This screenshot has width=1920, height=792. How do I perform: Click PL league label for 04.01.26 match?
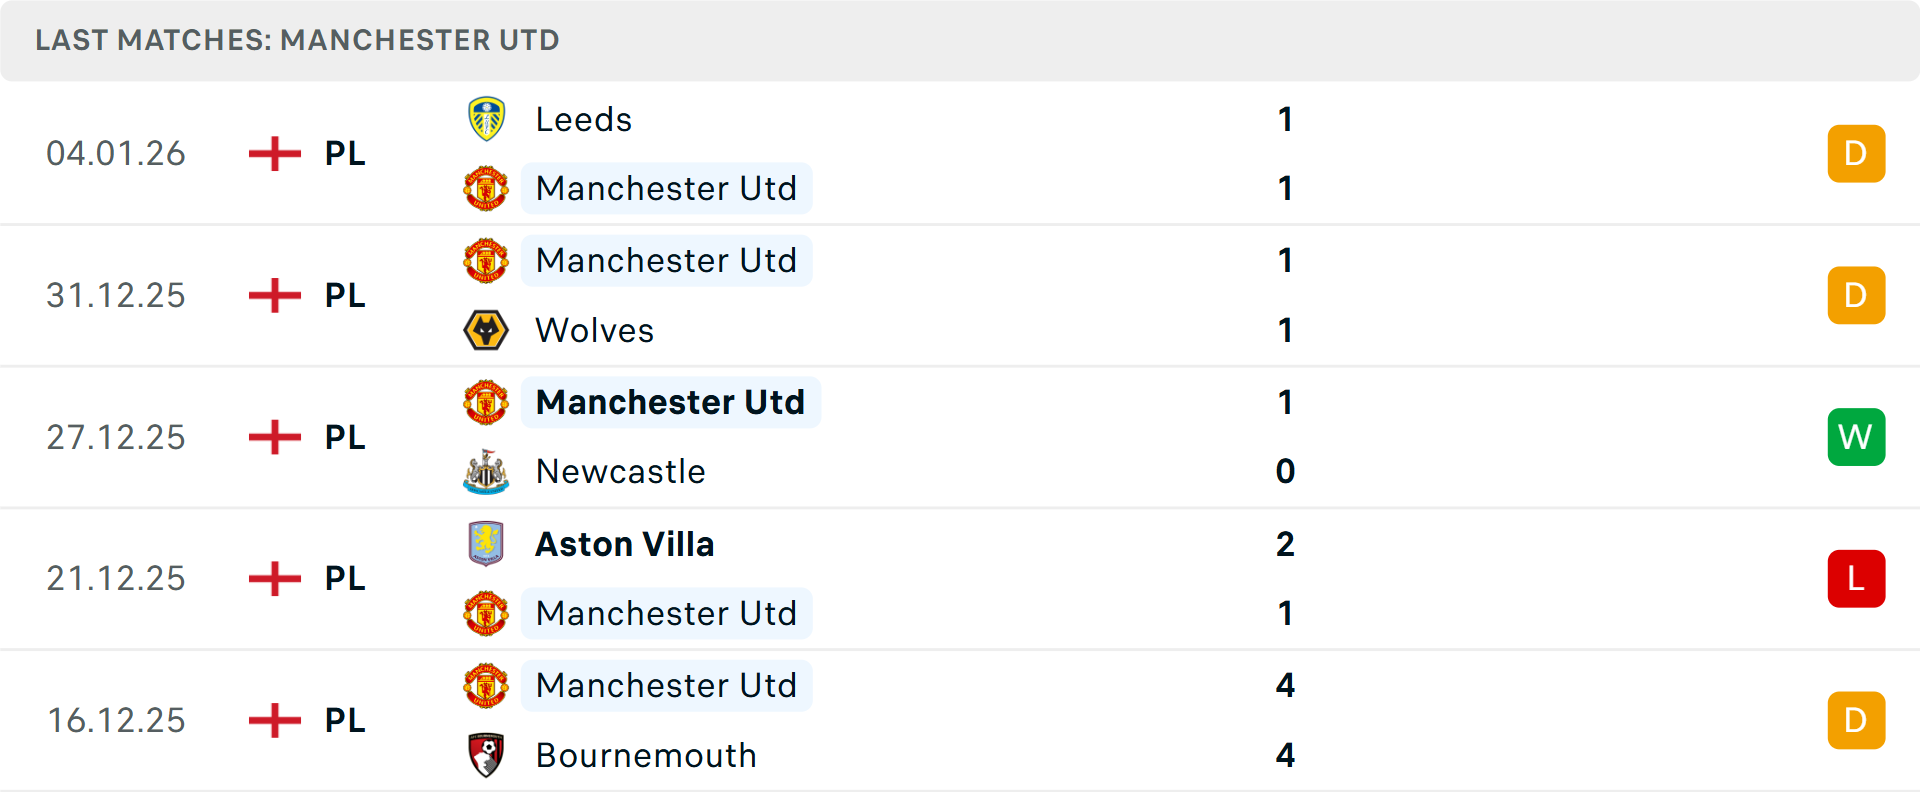[x=345, y=154]
